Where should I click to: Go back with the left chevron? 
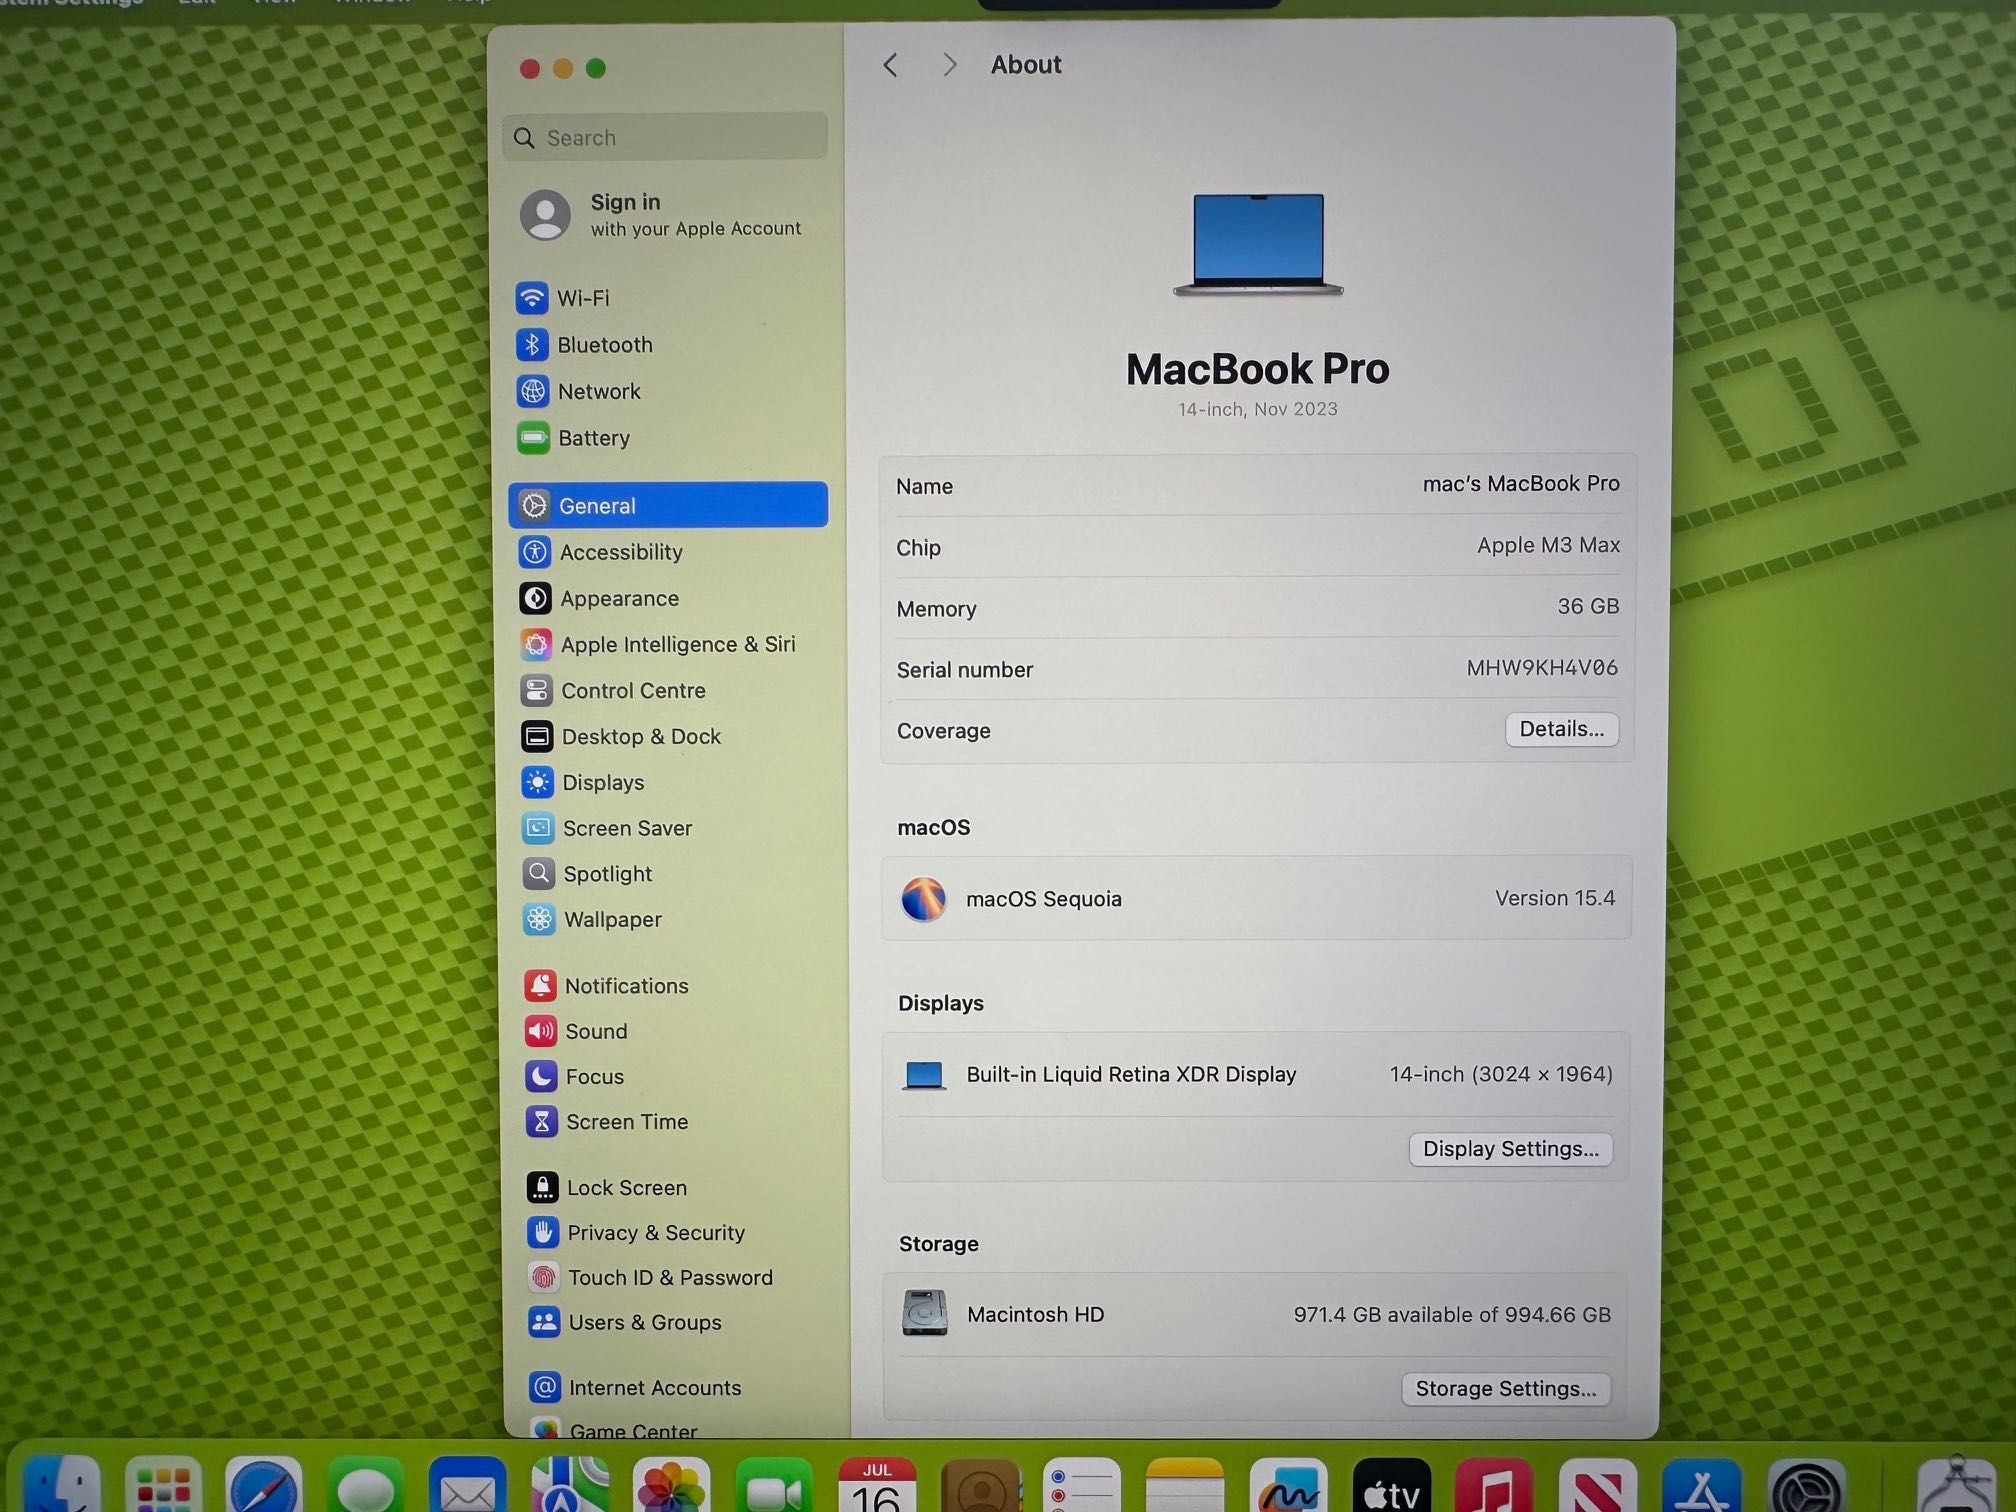(890, 65)
